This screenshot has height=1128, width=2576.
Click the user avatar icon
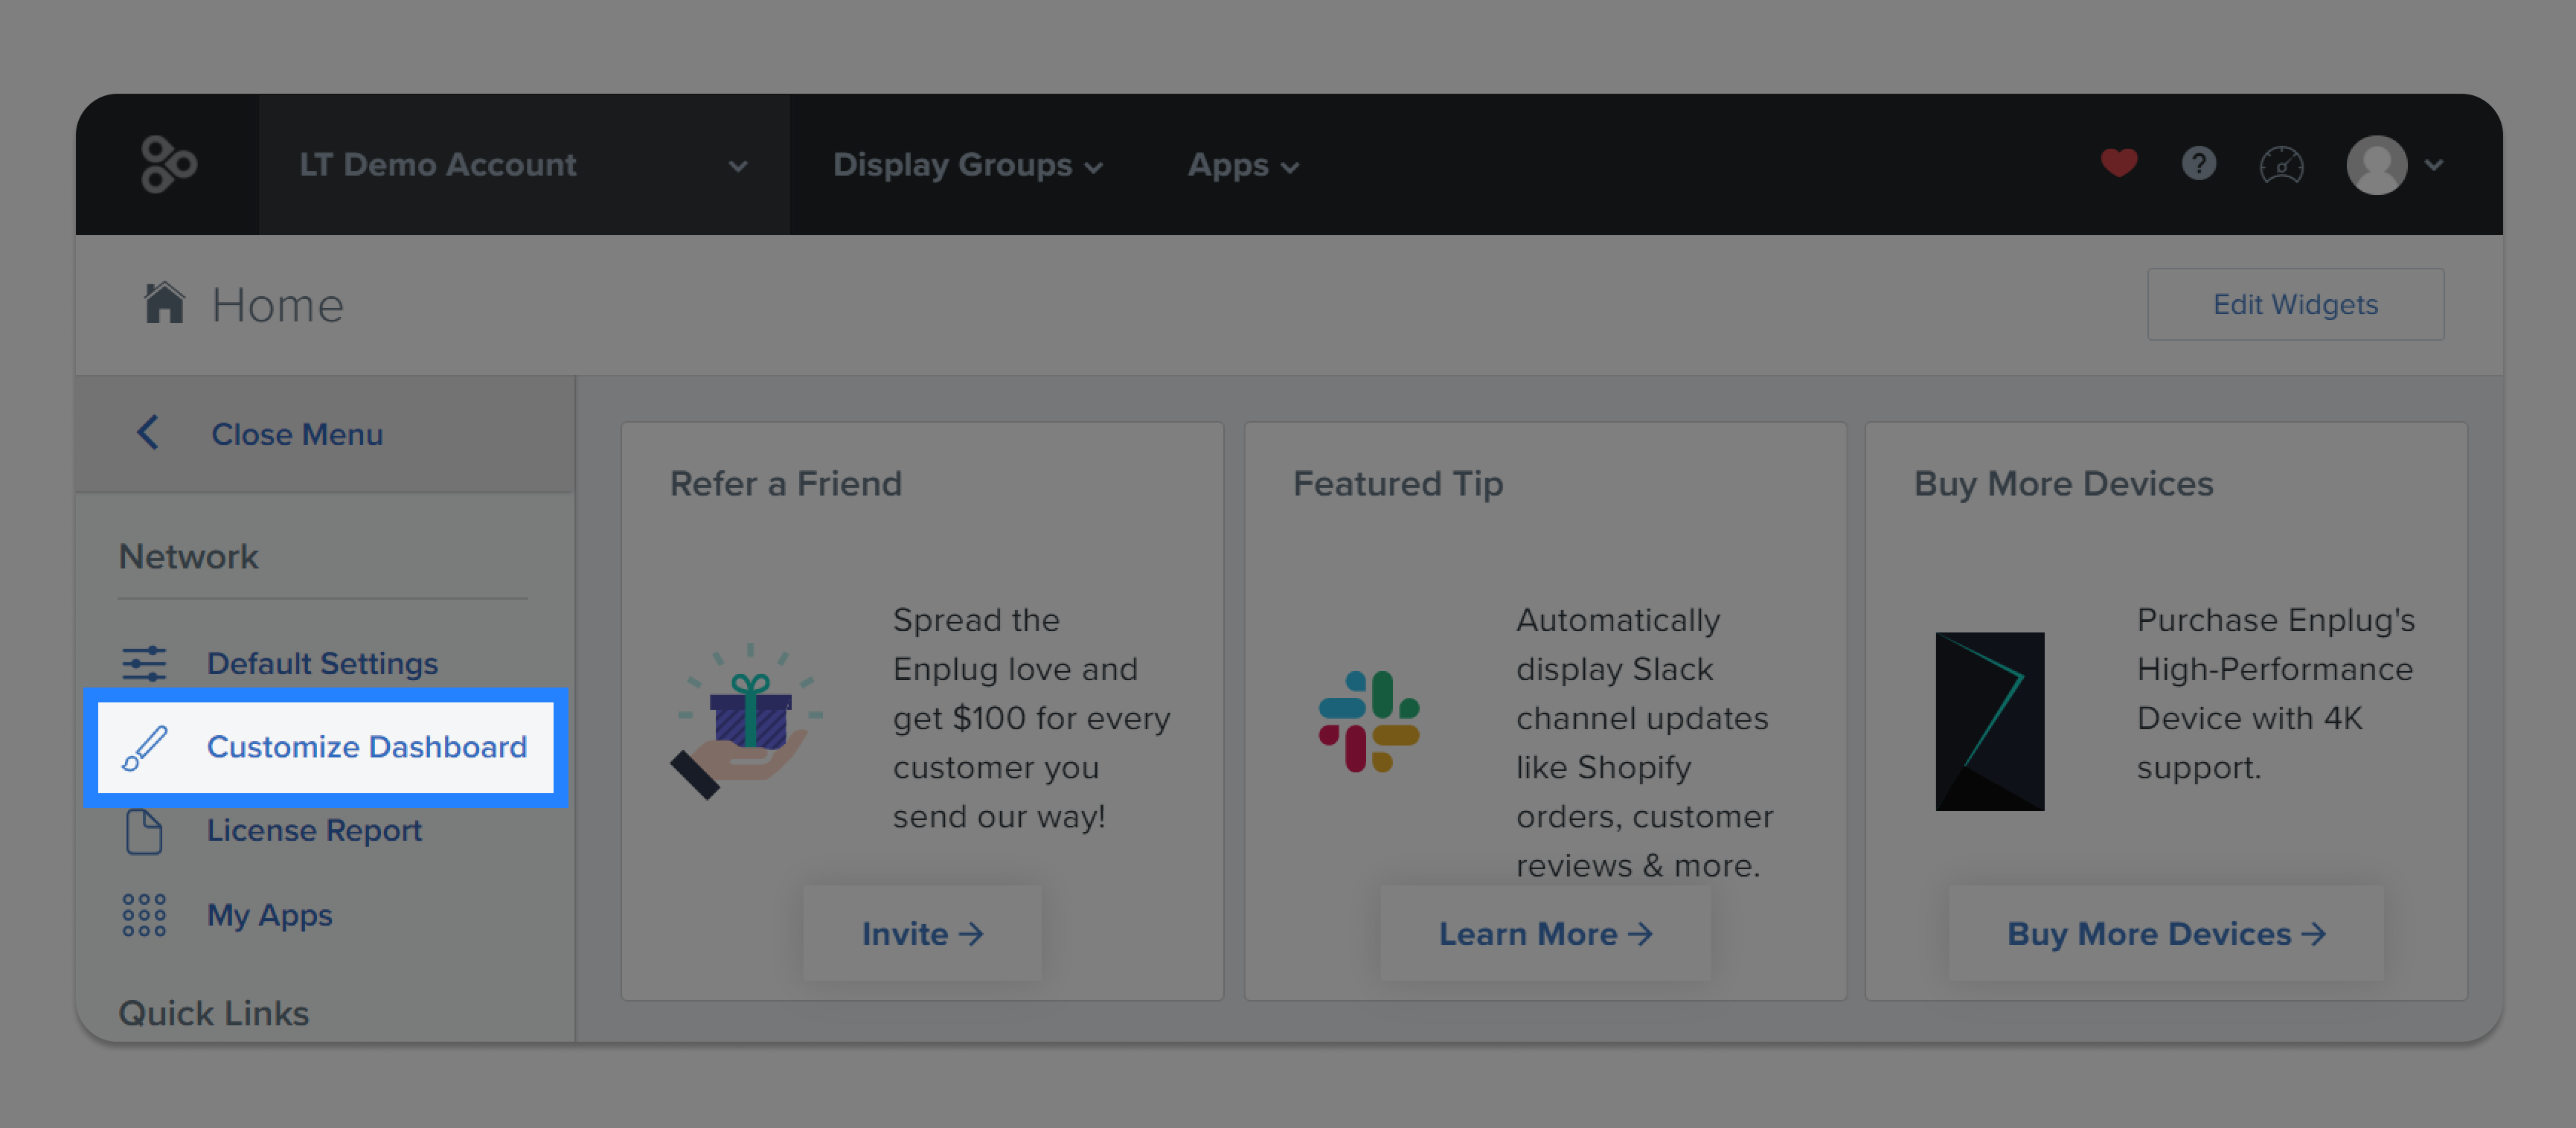pyautogui.click(x=2376, y=165)
